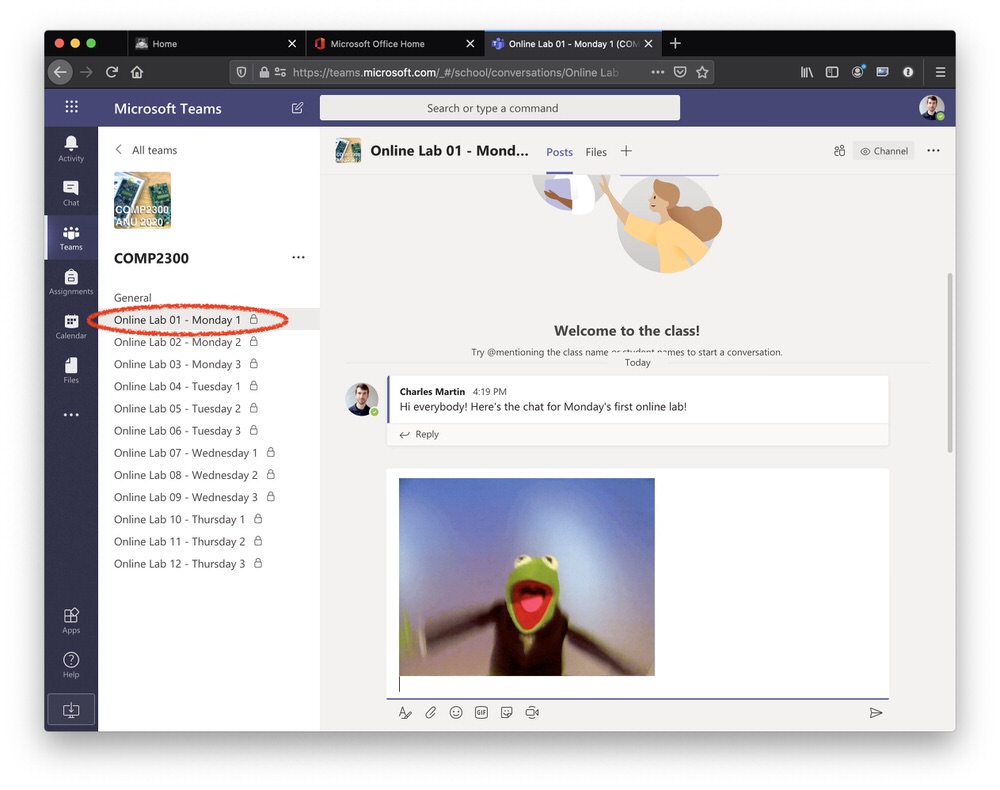Go back to All teams

145,150
